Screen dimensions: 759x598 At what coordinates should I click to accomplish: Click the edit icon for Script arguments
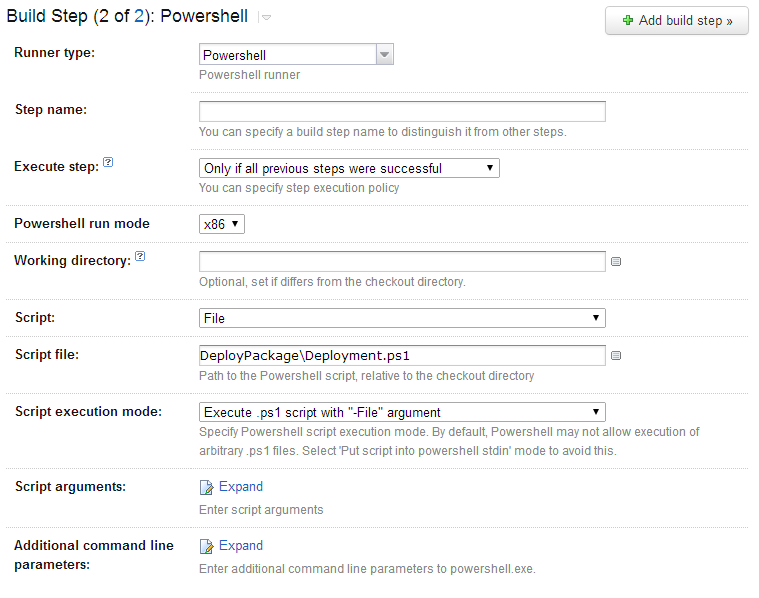click(206, 487)
